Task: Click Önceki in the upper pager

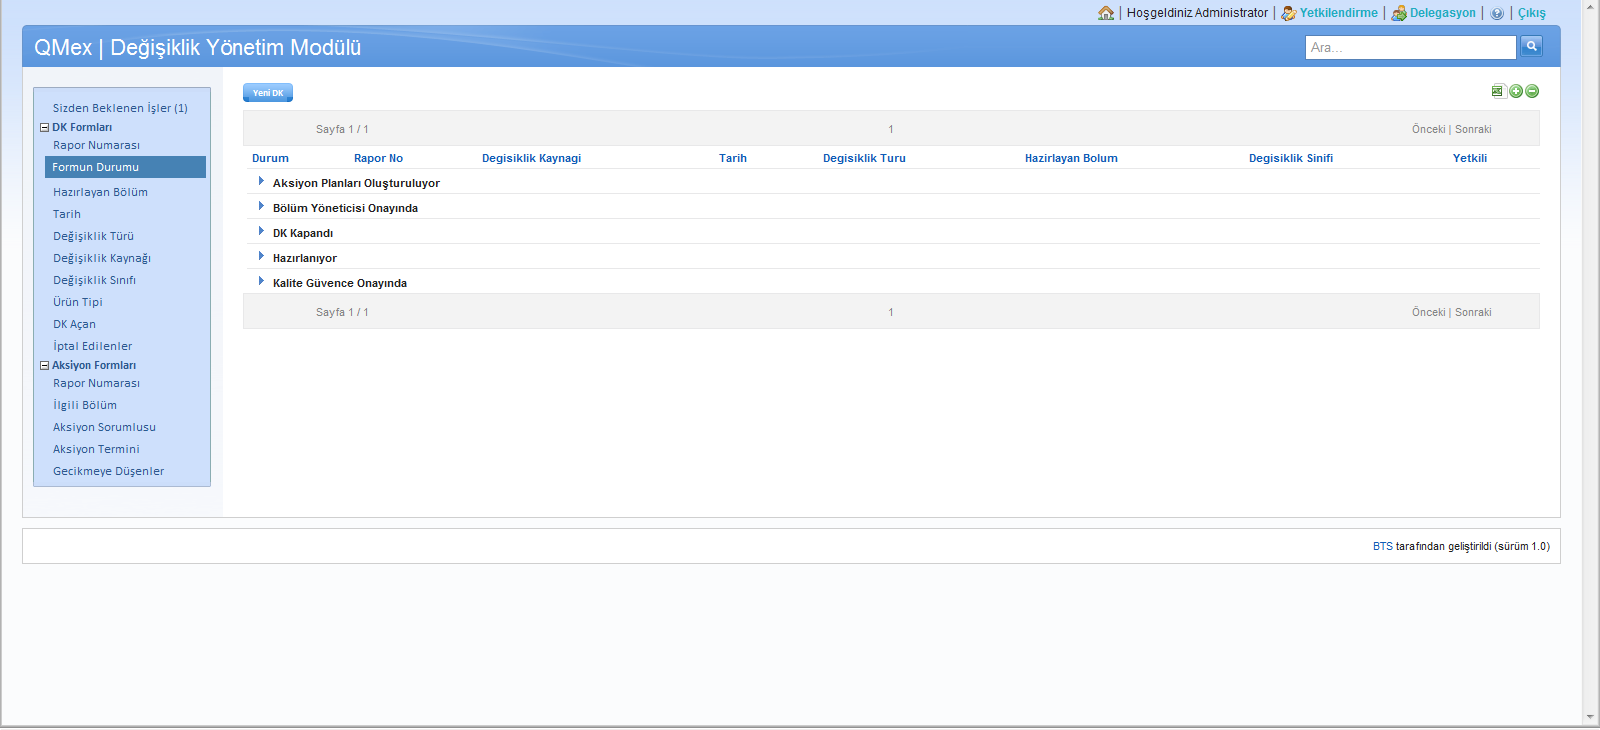Action: coord(1428,129)
